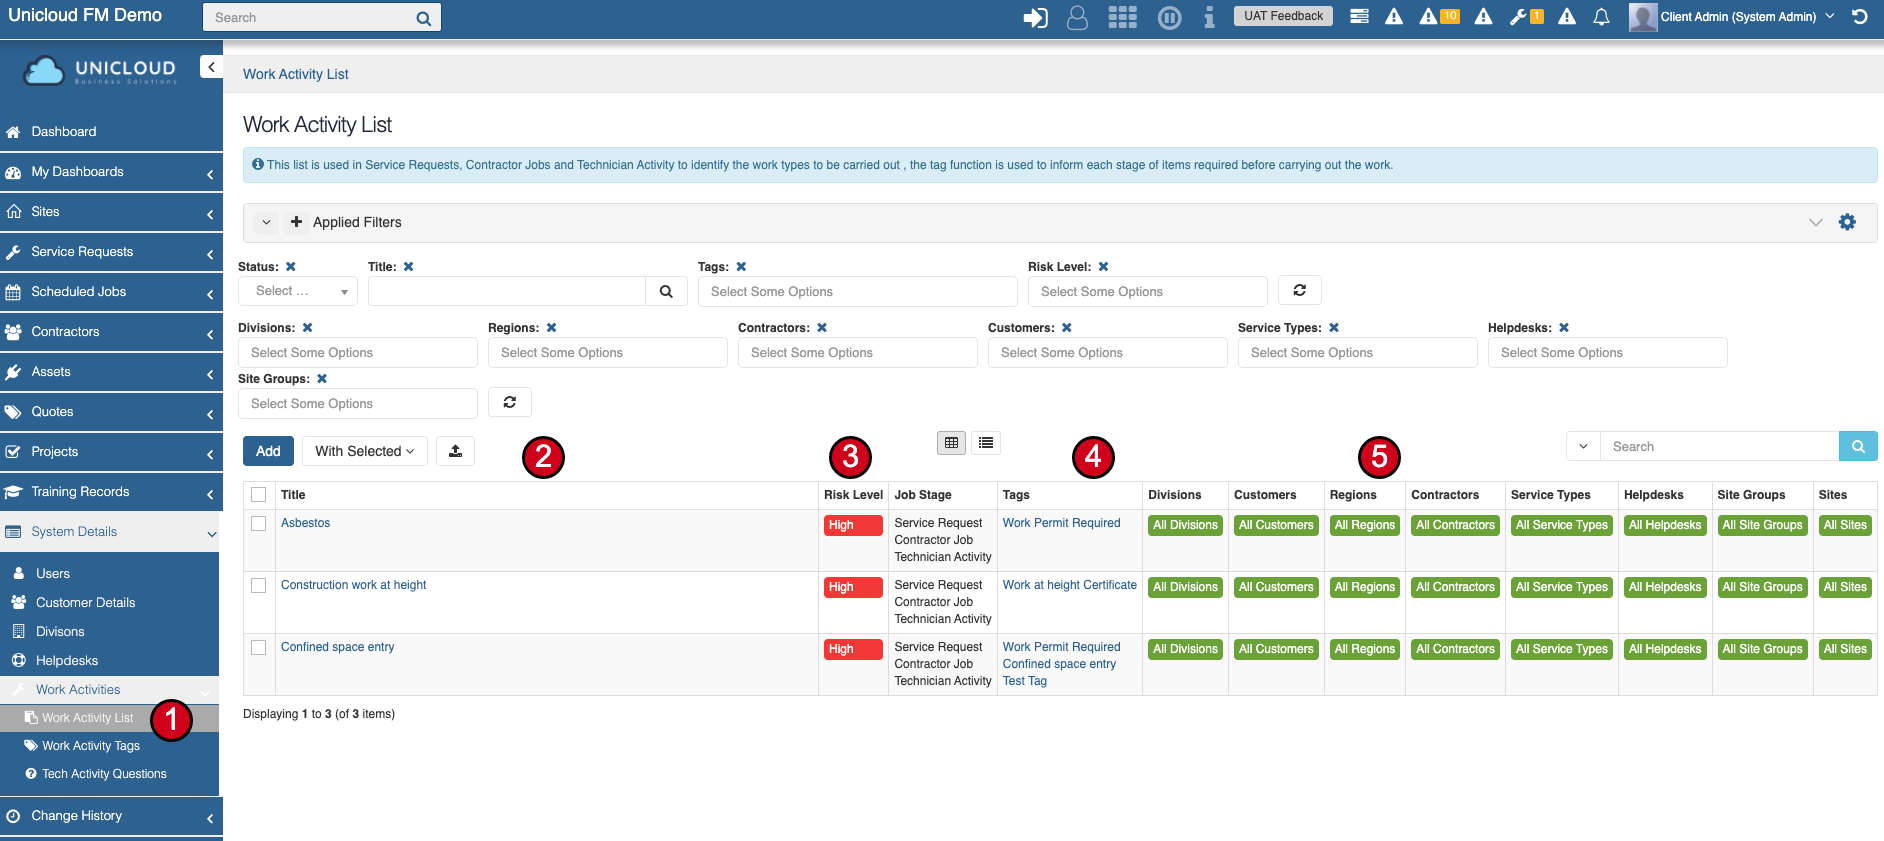Click the information 'i' icon
The height and width of the screenshot is (841, 1884).
point(1209,17)
